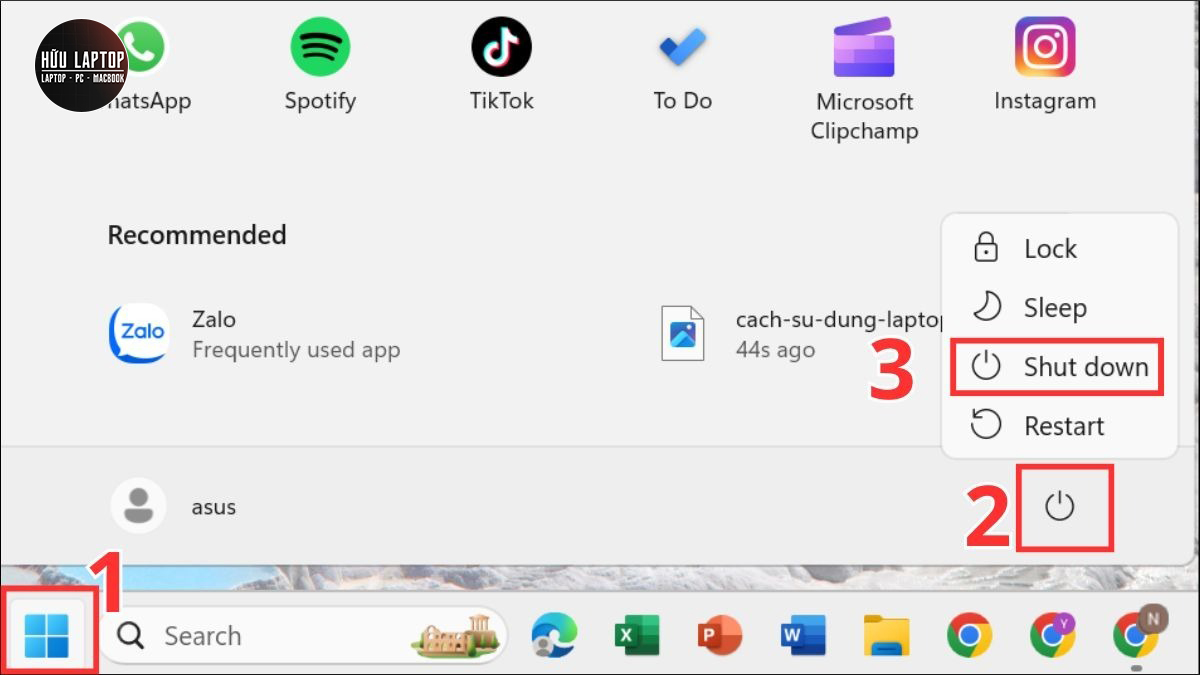Screen dimensions: 1200x675
Task: Click the Start menu power button
Action: click(x=1059, y=507)
